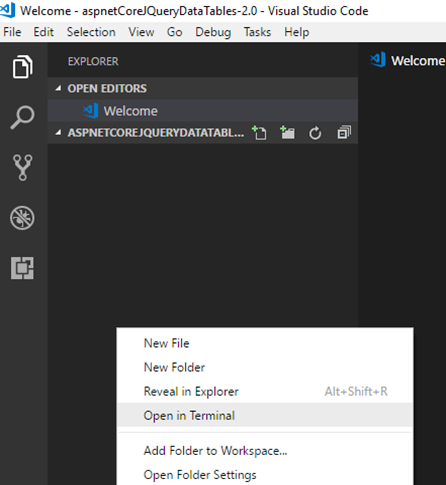Click the New Folder icon in folder header
Screen dimensions: 446x485
[287, 133]
